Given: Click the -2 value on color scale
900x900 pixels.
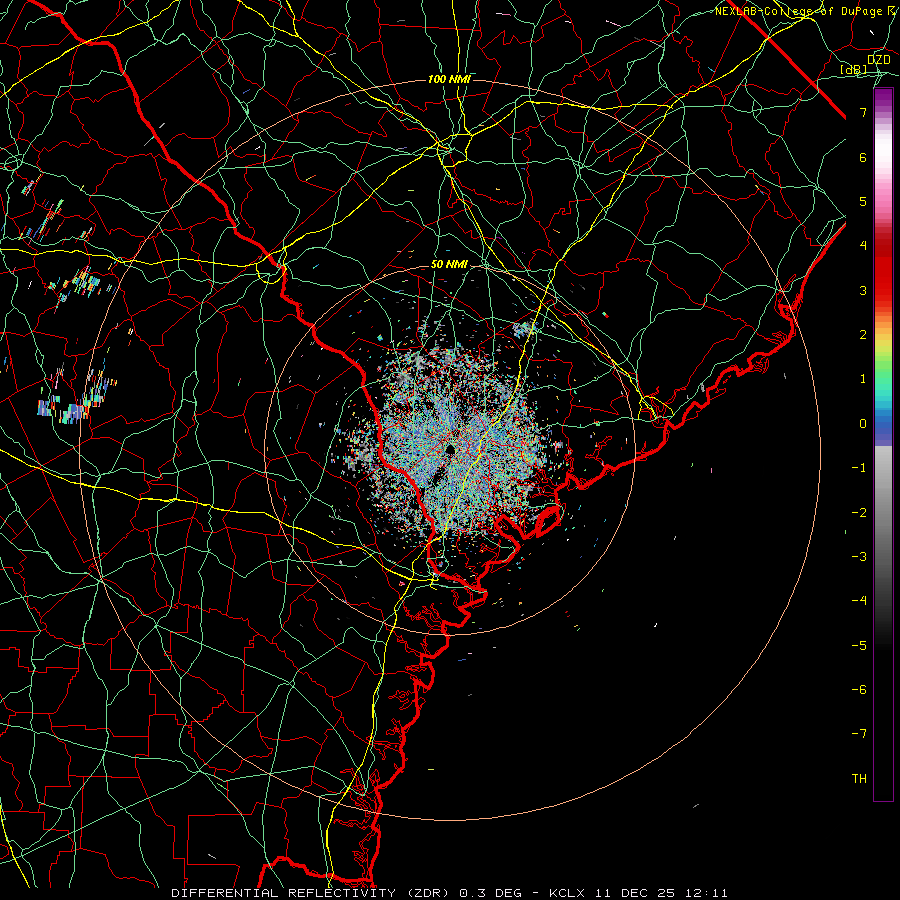Looking at the screenshot, I should (859, 513).
